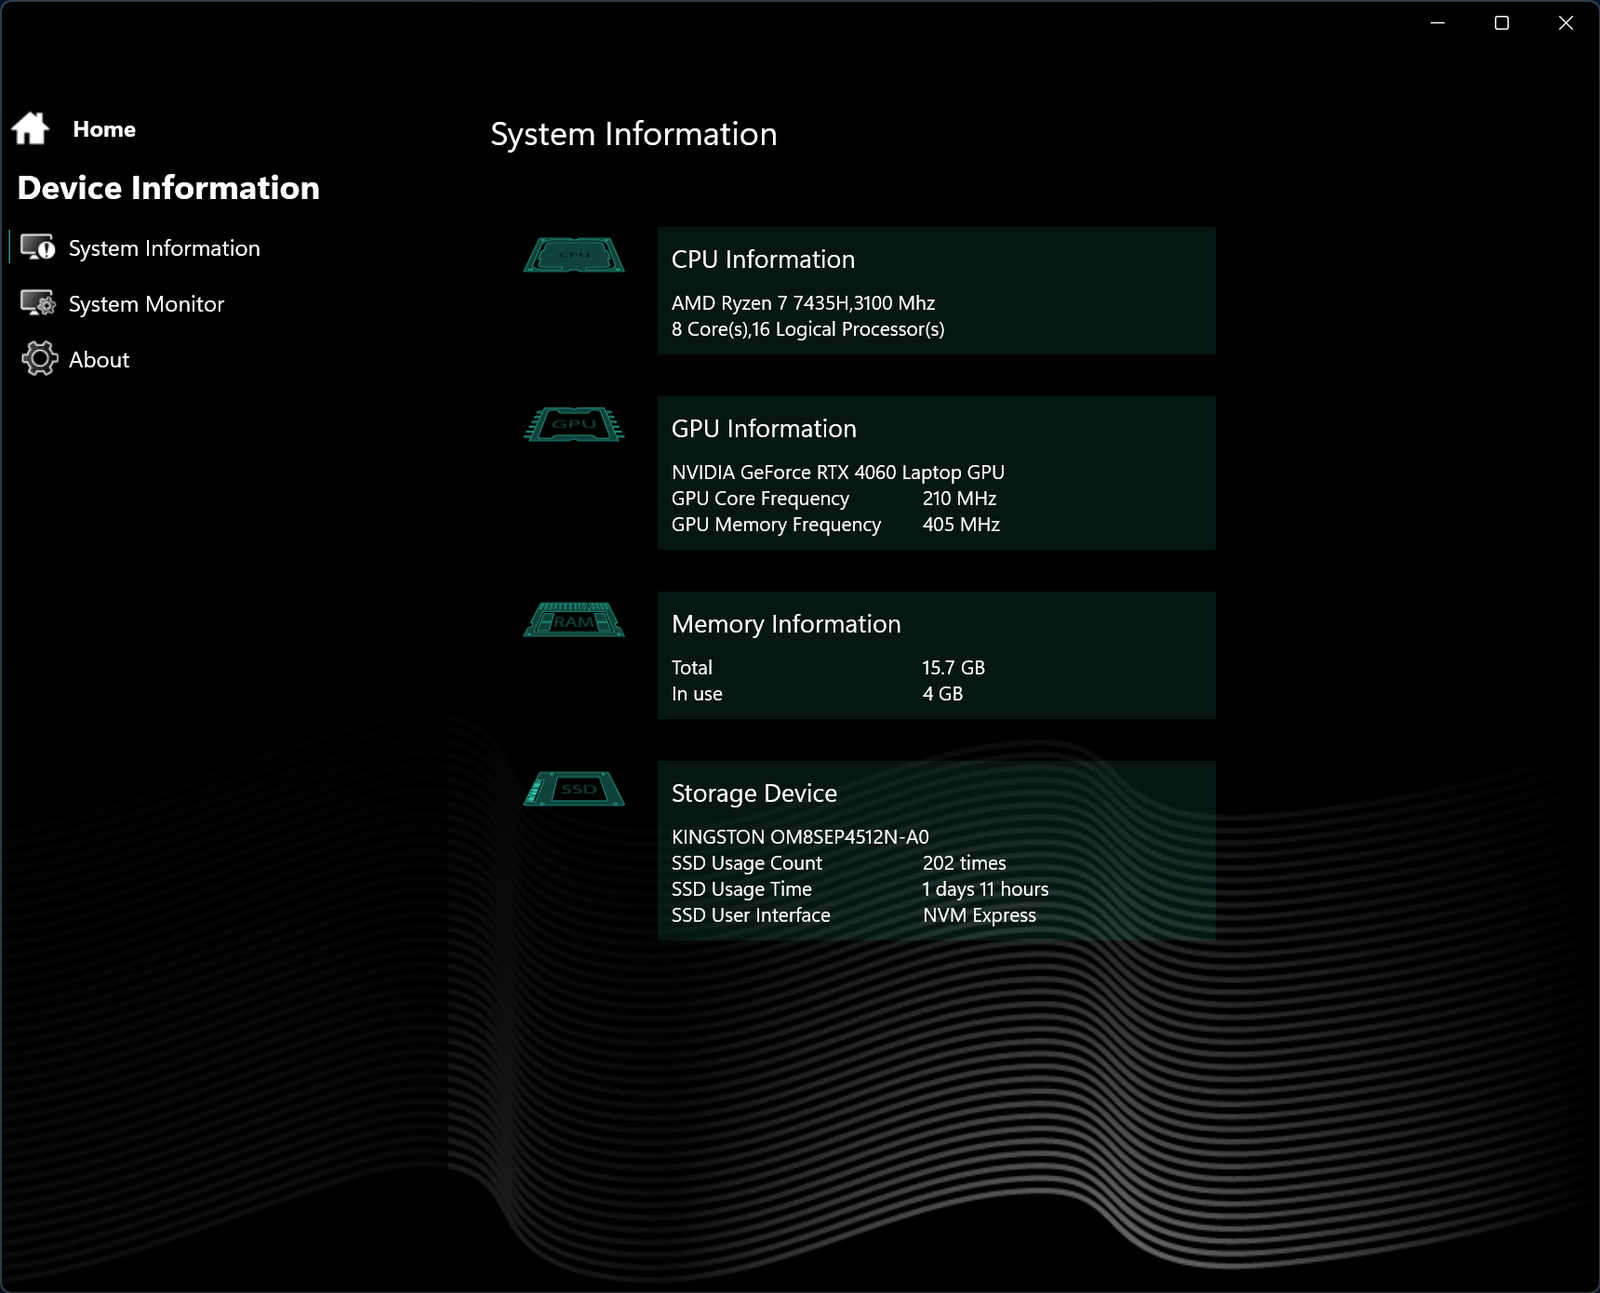Viewport: 1600px width, 1293px height.
Task: Click the RAM module icon
Action: pyautogui.click(x=574, y=620)
